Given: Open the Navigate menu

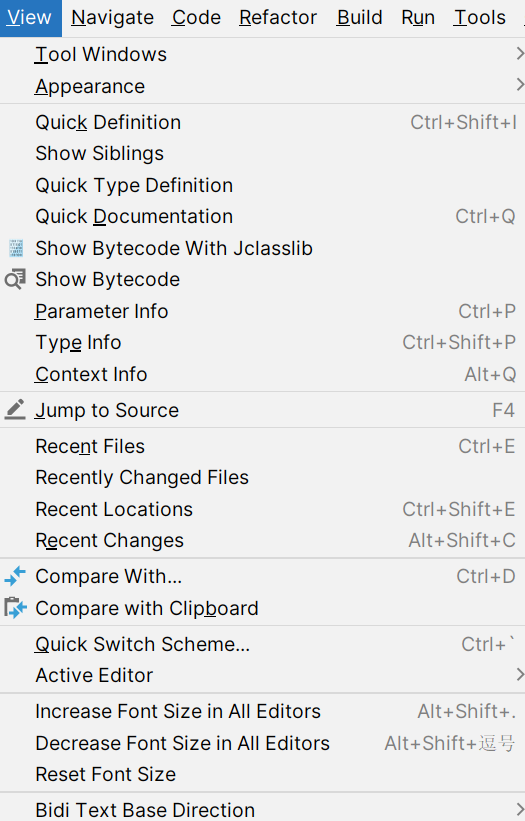Looking at the screenshot, I should pyautogui.click(x=113, y=18).
